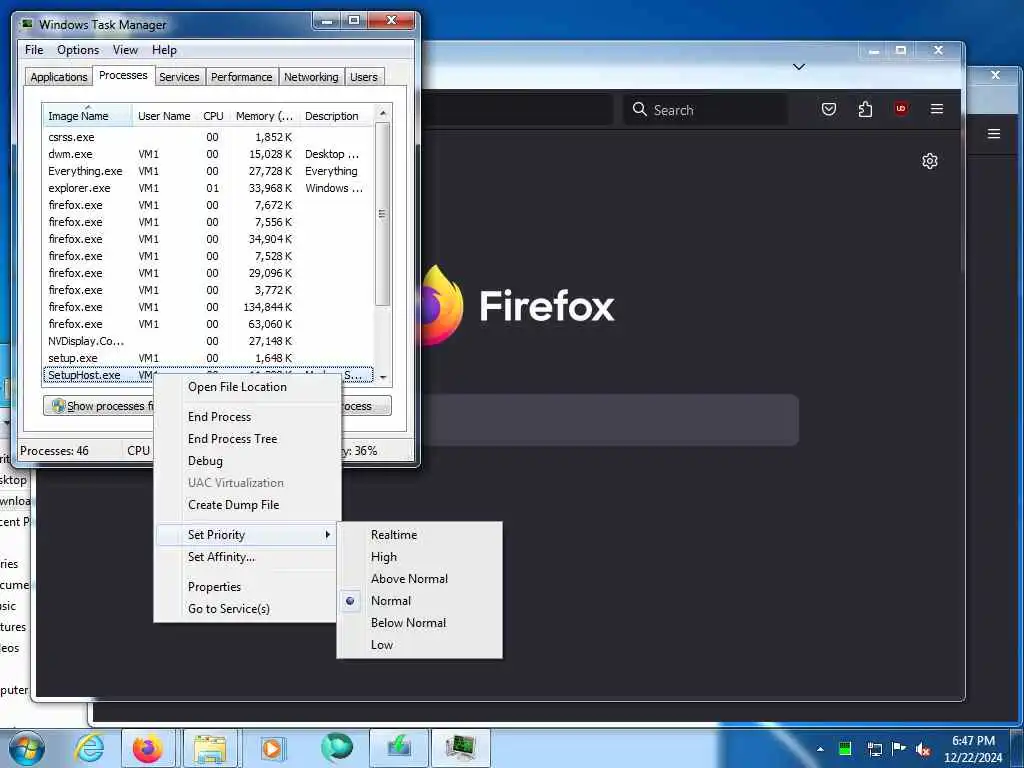Choose Above Normal priority

click(x=419, y=579)
